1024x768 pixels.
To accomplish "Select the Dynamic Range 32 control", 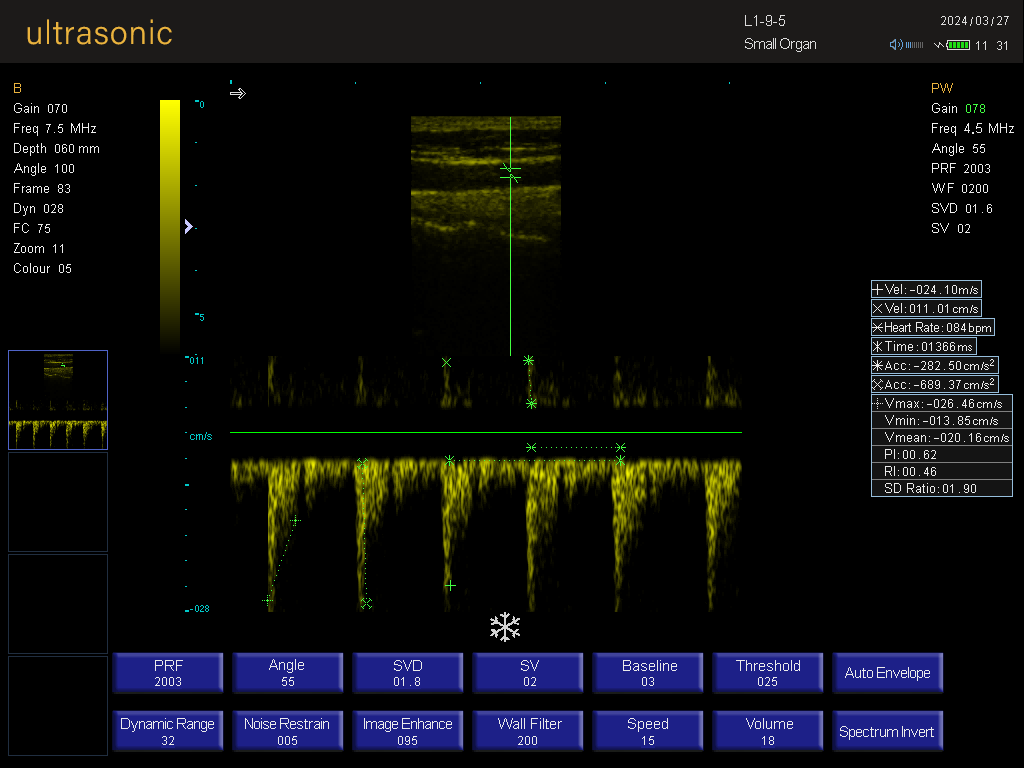I will coord(168,732).
